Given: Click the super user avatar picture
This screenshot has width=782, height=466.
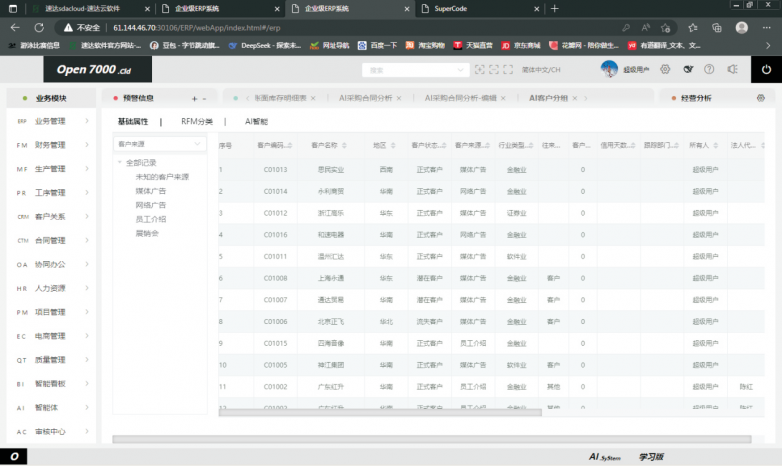Looking at the screenshot, I should tap(609, 69).
